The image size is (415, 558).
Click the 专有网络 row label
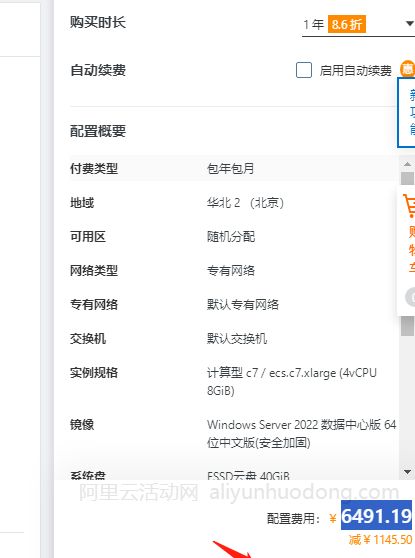point(94,305)
